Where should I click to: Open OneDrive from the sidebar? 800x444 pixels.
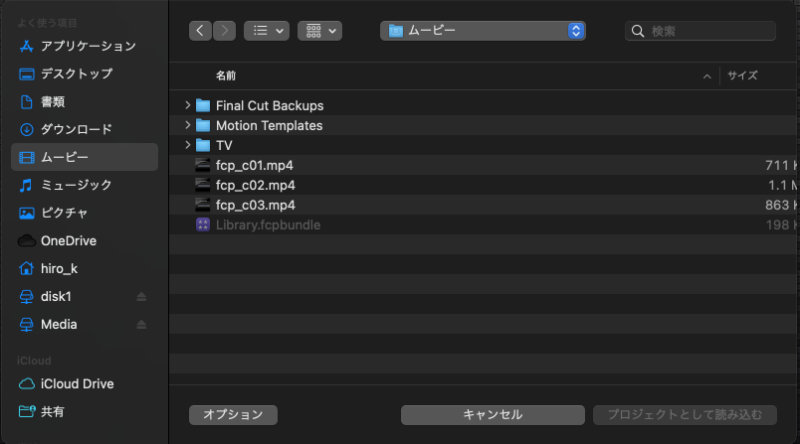point(68,241)
